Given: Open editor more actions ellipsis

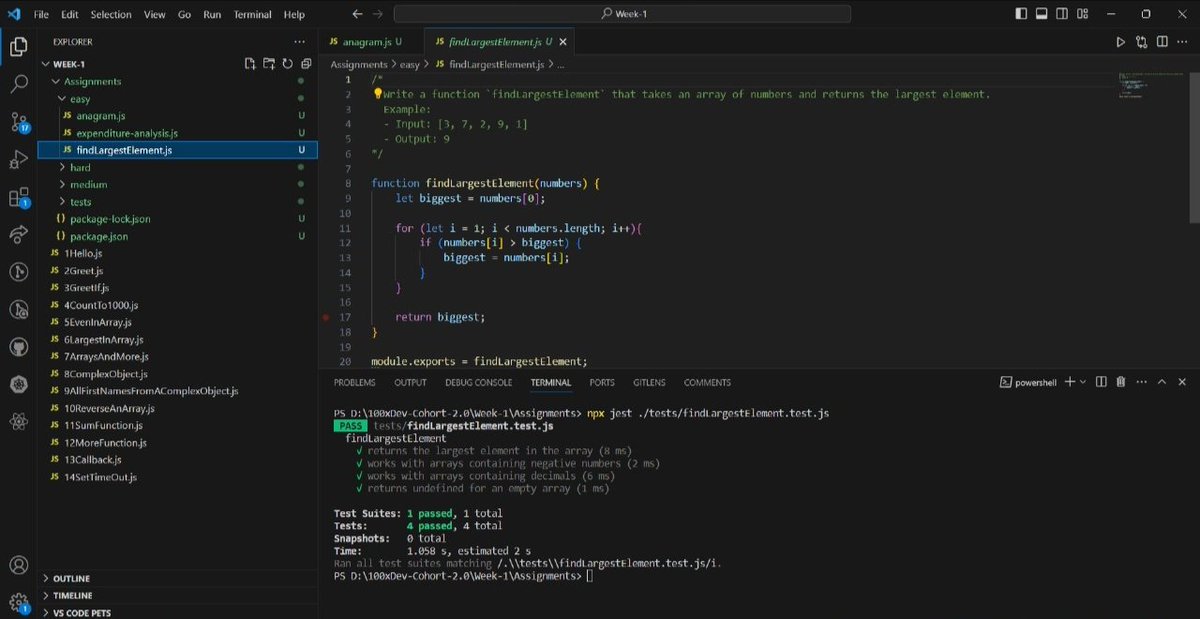Looking at the screenshot, I should [1183, 42].
